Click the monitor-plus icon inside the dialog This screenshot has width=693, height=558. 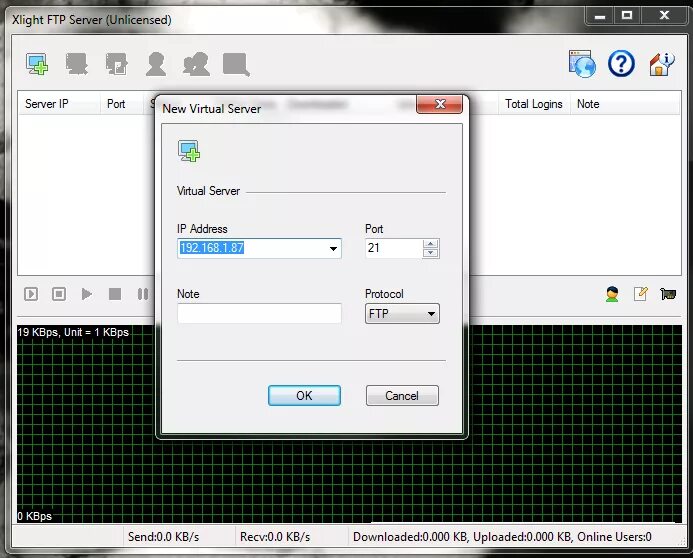pos(189,151)
